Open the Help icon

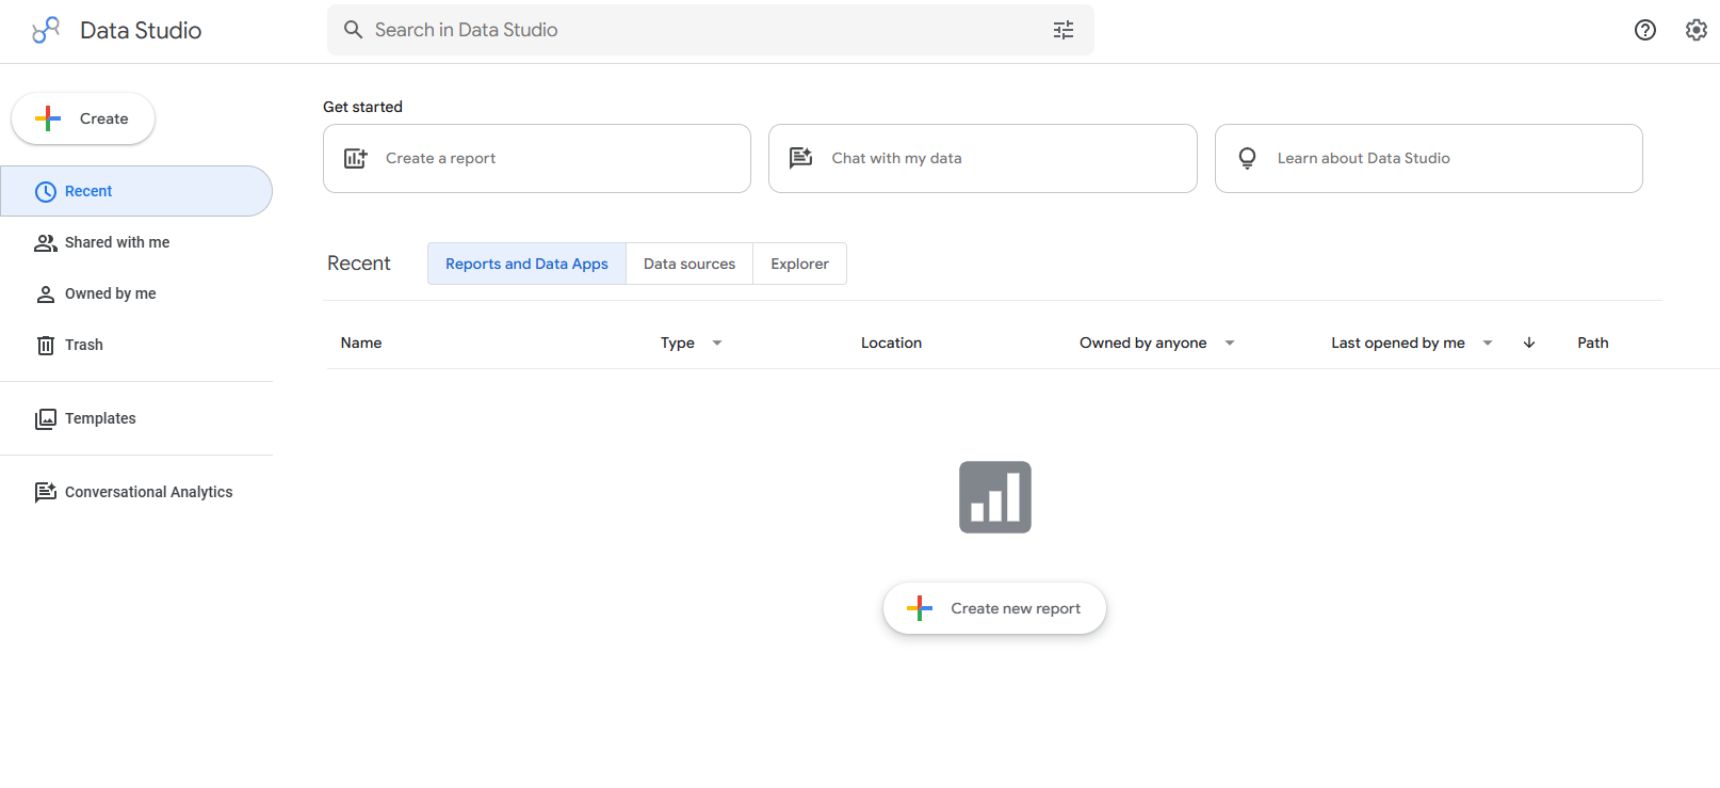coord(1645,30)
